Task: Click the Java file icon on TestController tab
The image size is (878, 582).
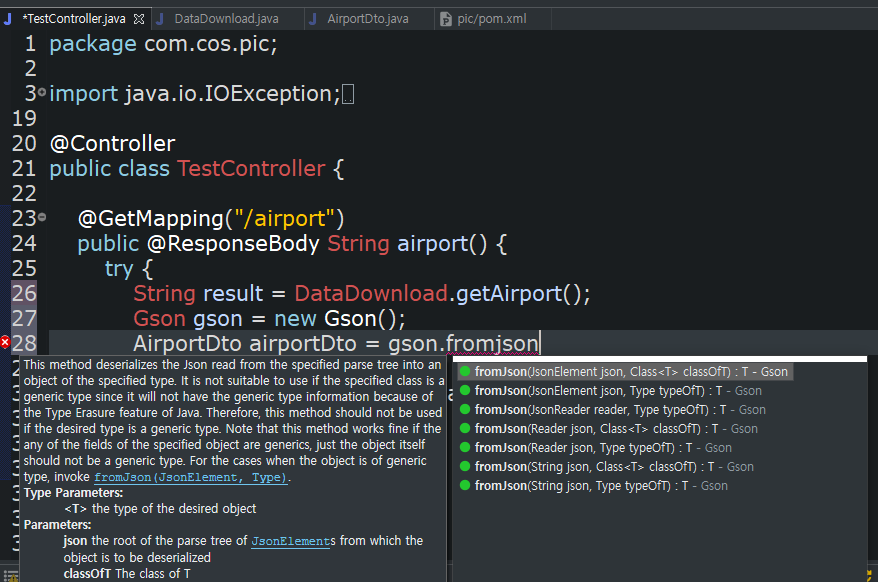Action: pos(8,19)
